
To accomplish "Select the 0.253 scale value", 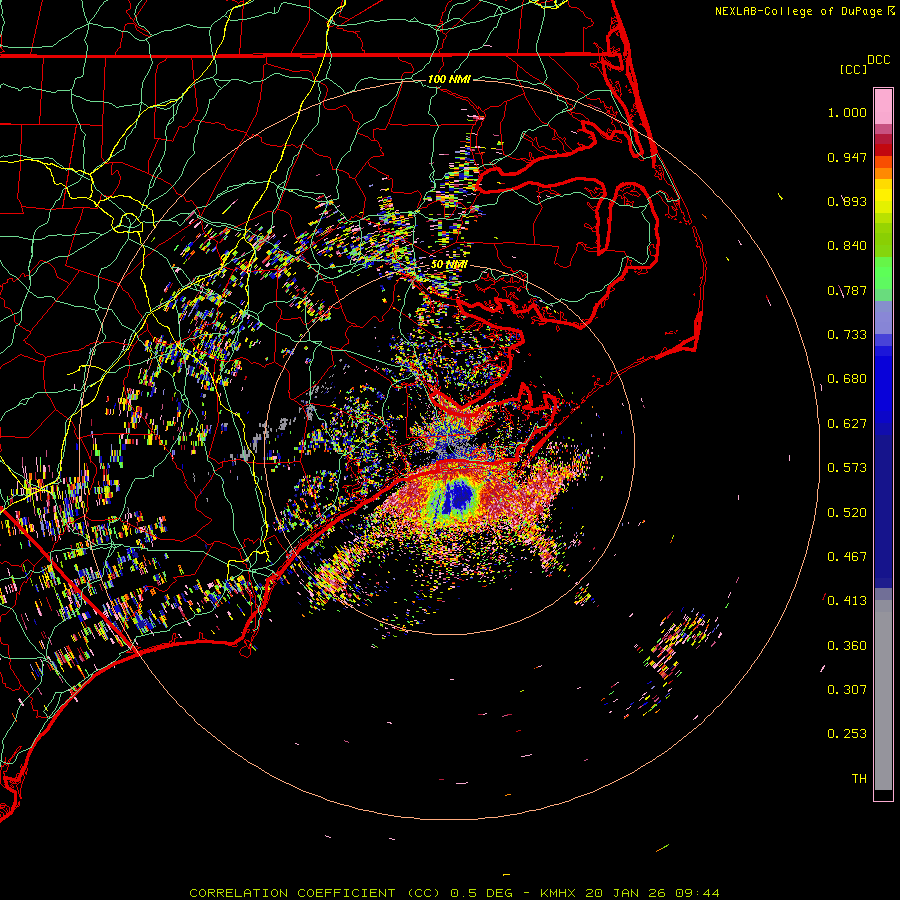I will tap(847, 734).
